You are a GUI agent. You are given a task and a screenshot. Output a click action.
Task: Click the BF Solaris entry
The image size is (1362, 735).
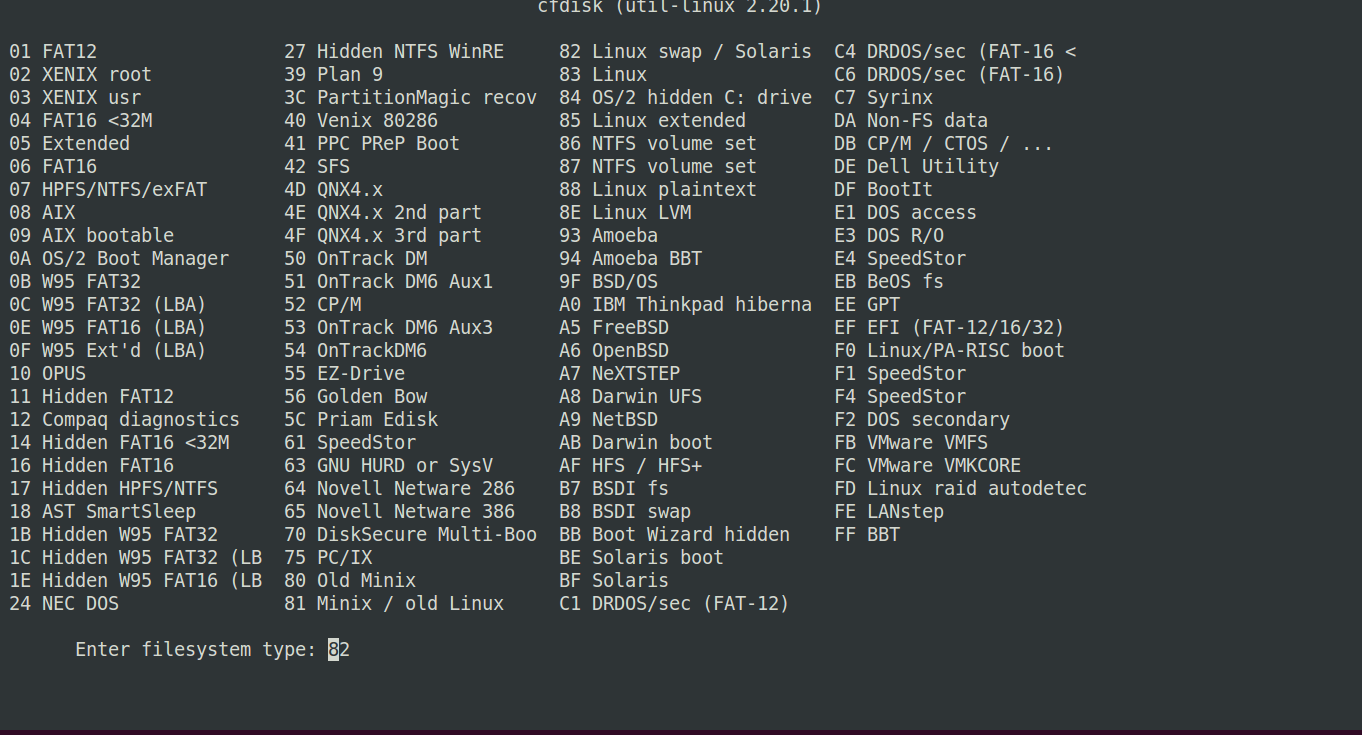coord(614,581)
